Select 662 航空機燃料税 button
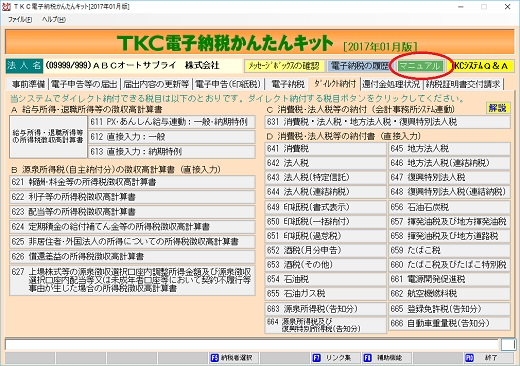 (449, 293)
